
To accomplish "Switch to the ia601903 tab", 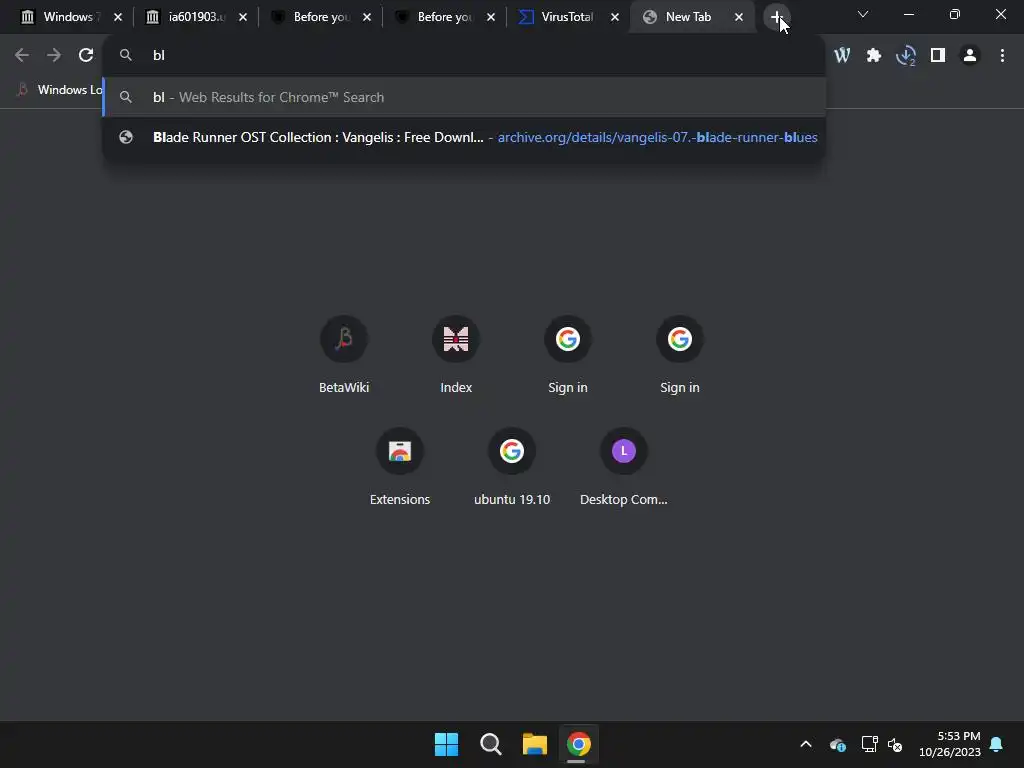I will [x=189, y=17].
